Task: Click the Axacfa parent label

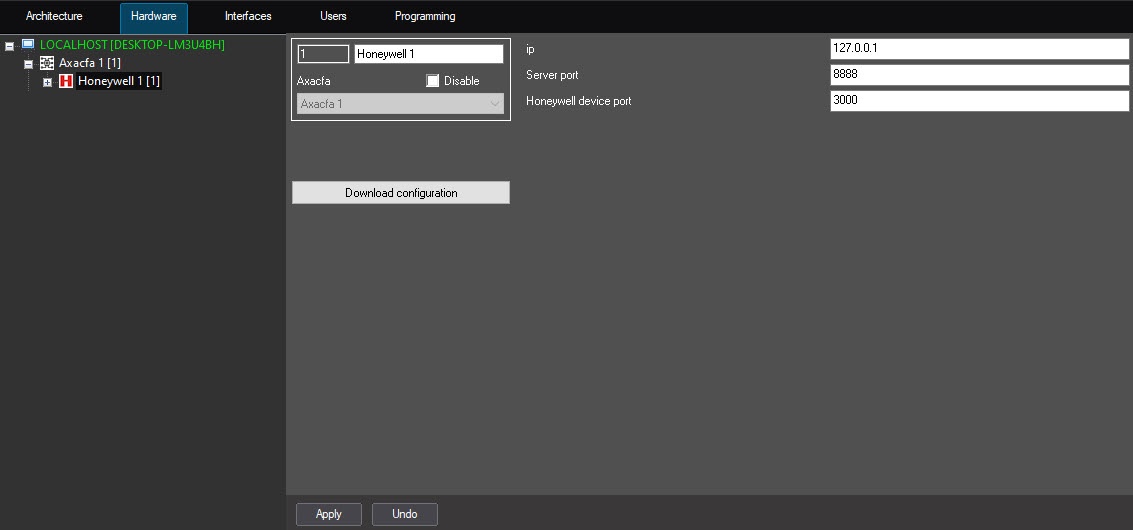Action: (x=314, y=81)
